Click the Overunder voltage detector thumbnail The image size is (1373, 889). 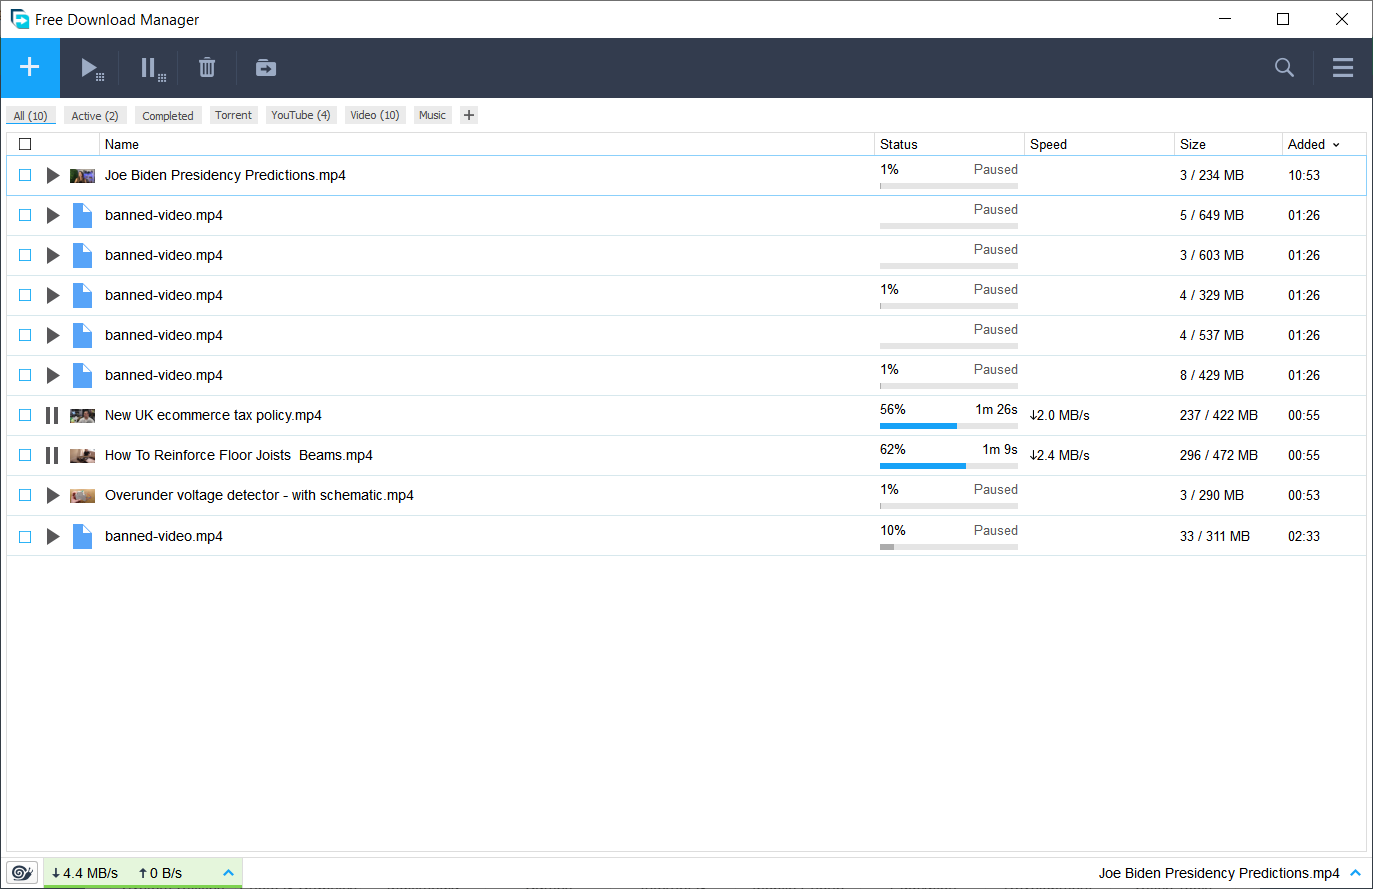coord(82,495)
